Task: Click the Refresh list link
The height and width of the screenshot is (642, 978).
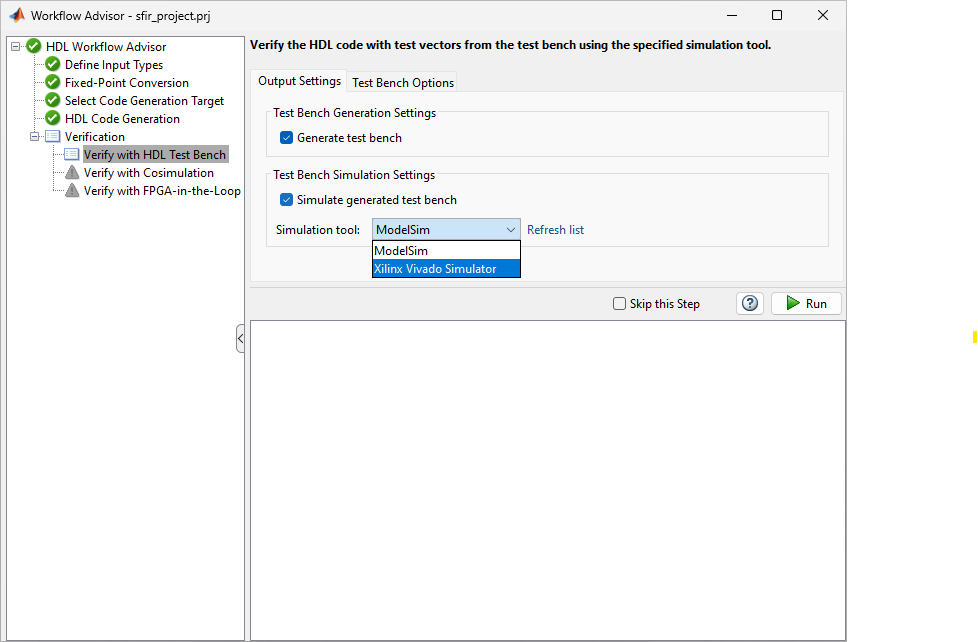Action: 555,230
